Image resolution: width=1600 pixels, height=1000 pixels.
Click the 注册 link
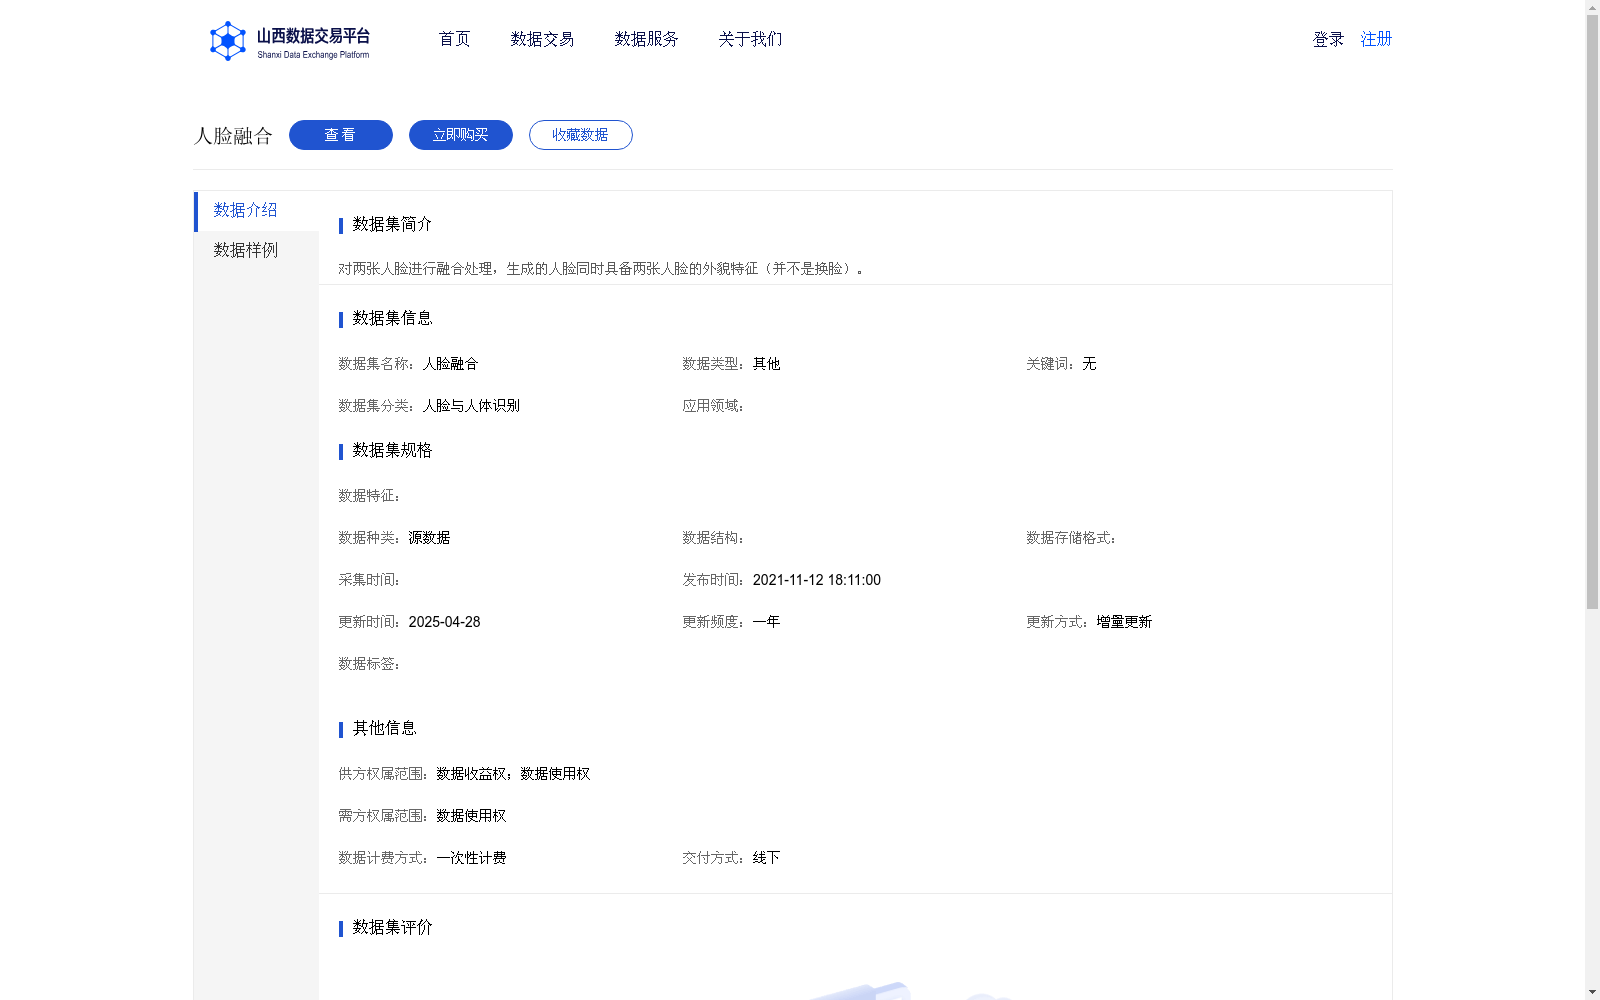(x=1376, y=39)
